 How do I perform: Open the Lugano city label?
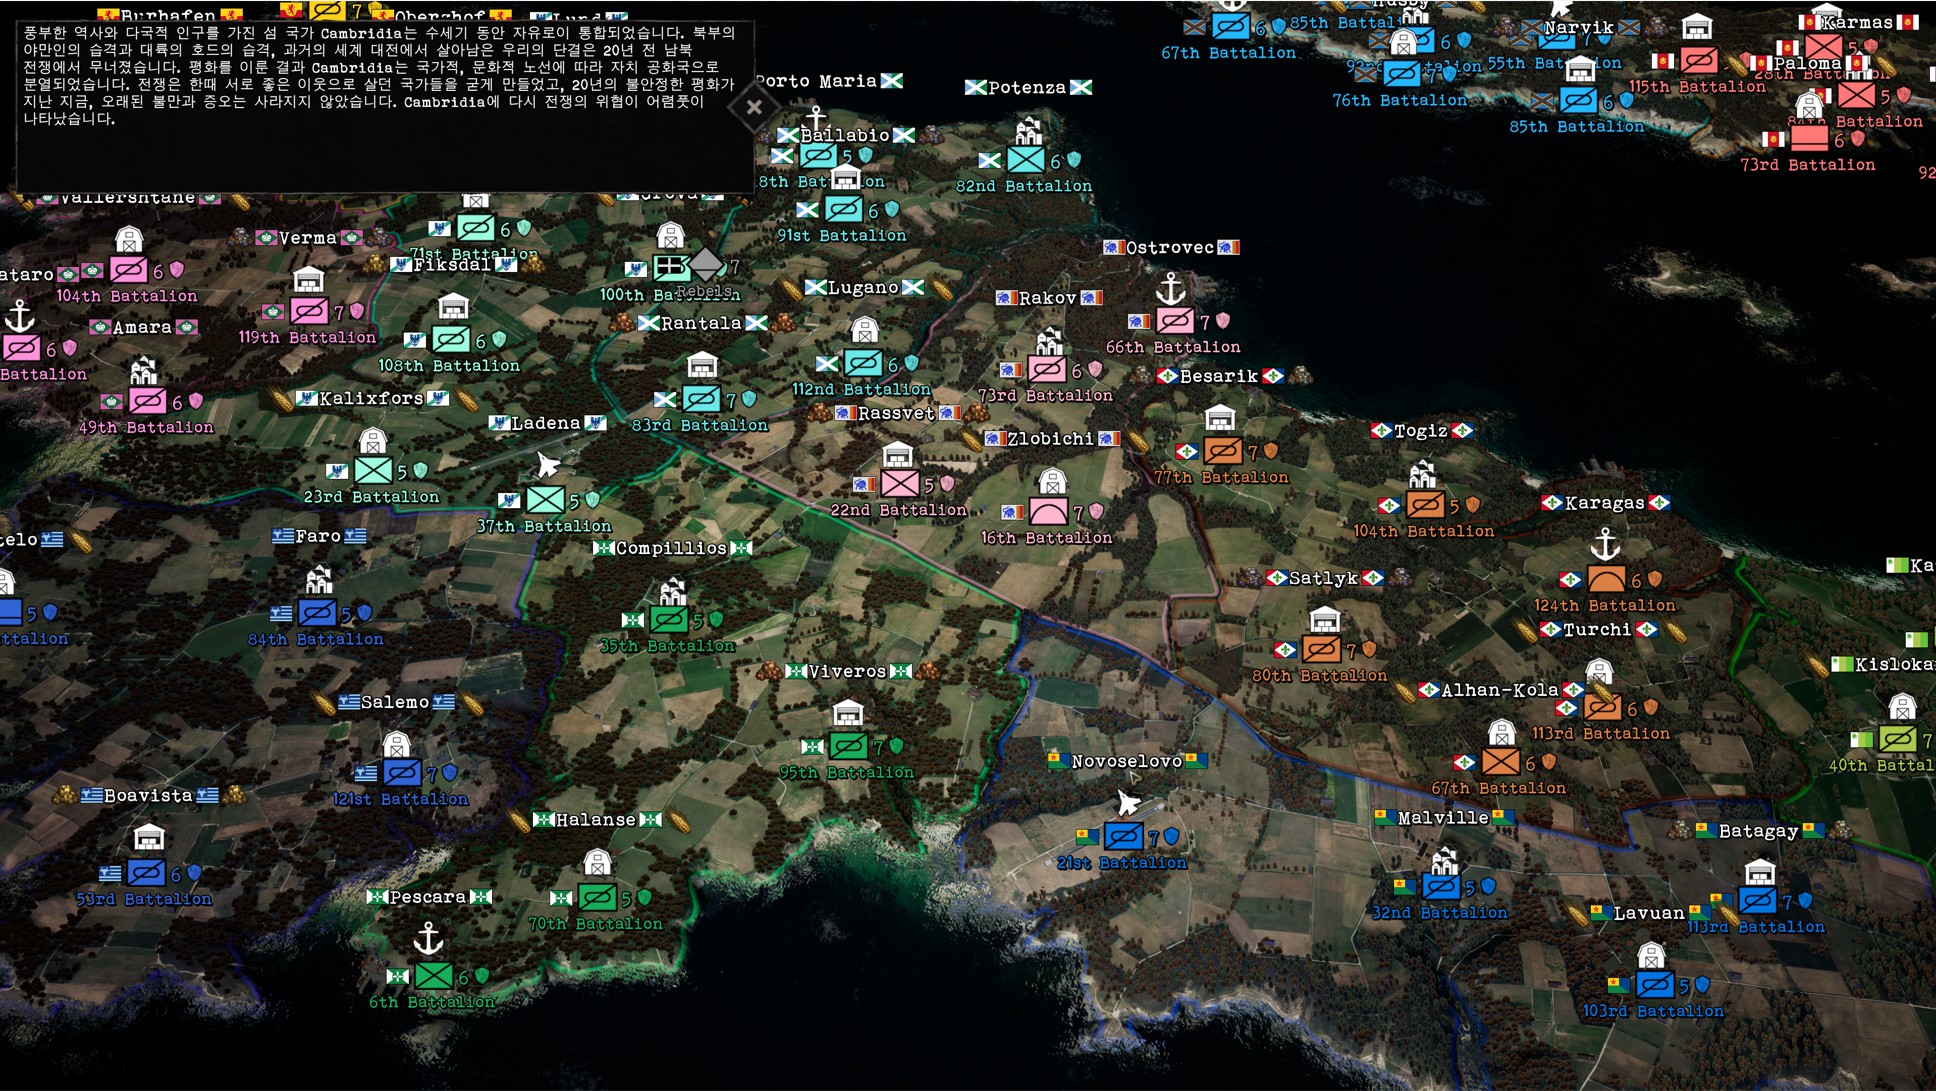(863, 288)
